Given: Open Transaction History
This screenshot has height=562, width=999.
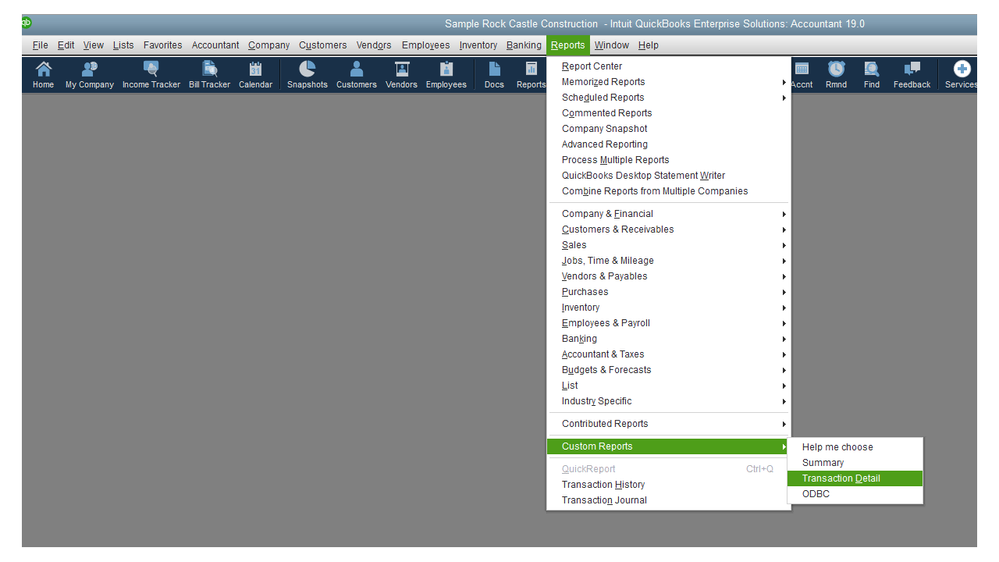Looking at the screenshot, I should coord(669,485).
